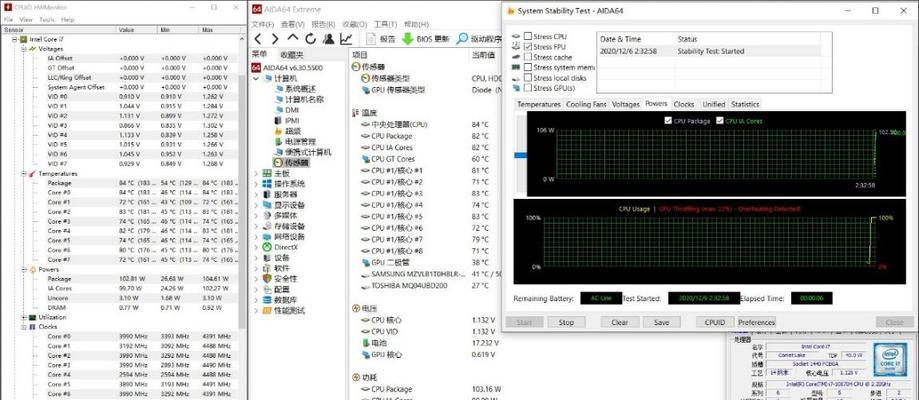This screenshot has height=400, width=919.
Task: Collapse Powers group in HWMonitor
Action: pos(25,269)
